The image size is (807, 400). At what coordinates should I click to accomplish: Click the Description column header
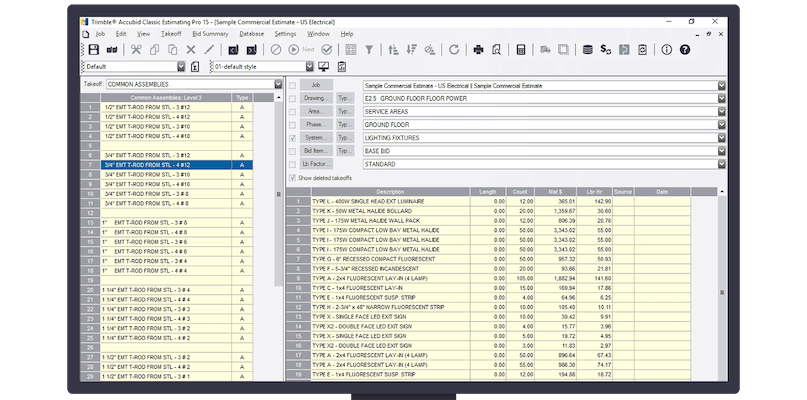[391, 192]
